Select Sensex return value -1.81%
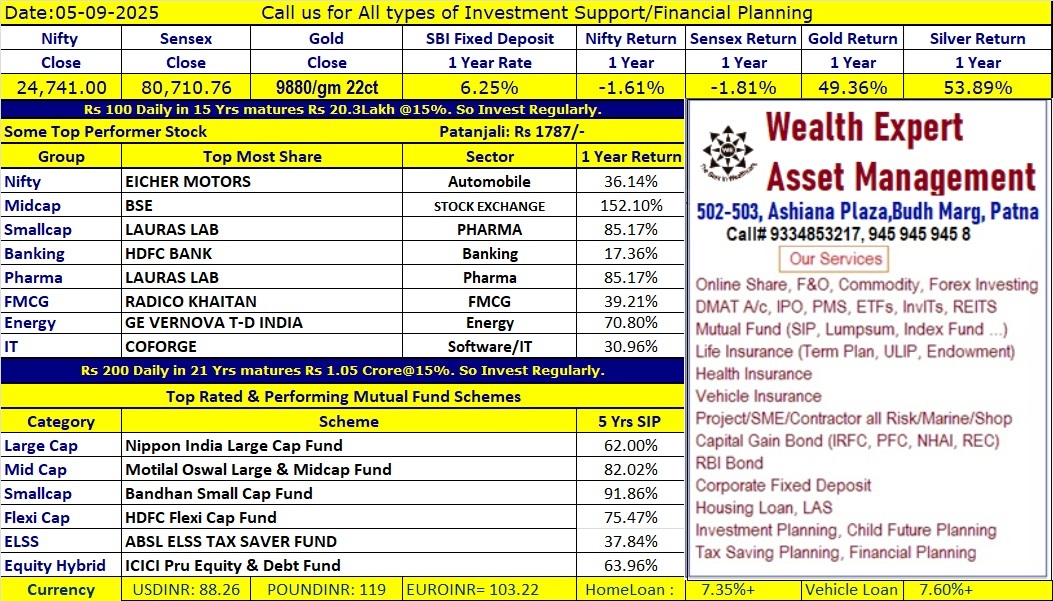 click(743, 88)
